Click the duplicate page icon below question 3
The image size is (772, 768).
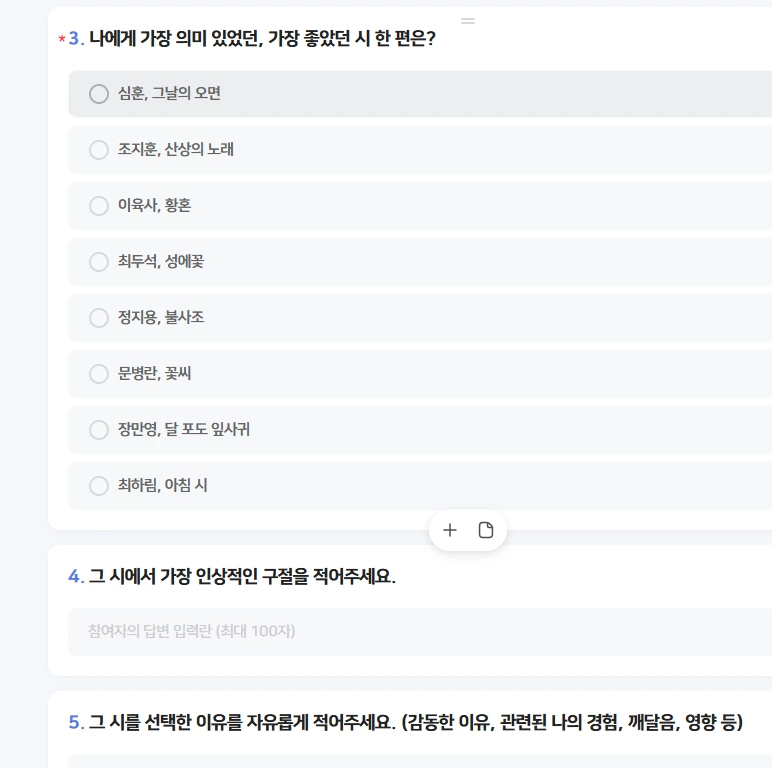tap(486, 530)
